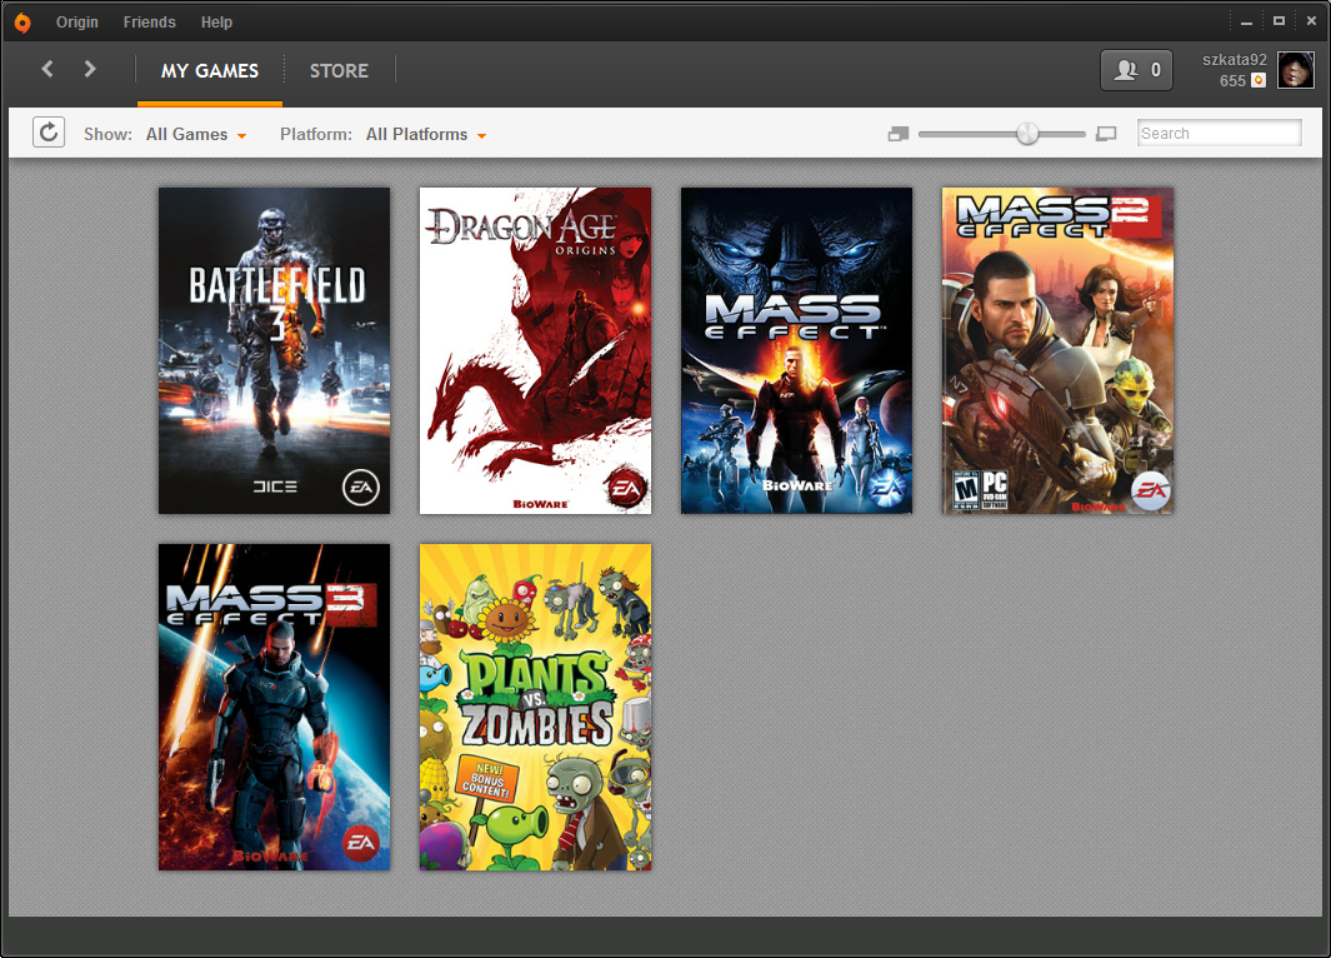This screenshot has height=958, width=1331.
Task: Click the 655 points value
Action: (1232, 81)
